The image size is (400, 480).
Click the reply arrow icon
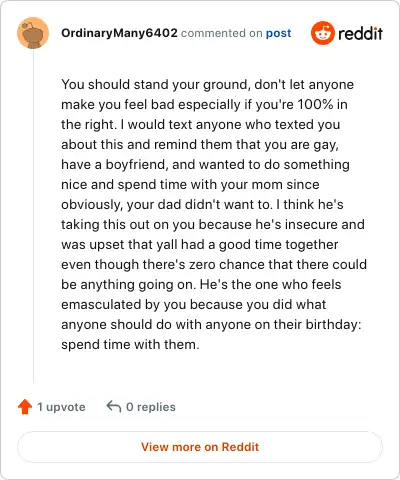coord(114,406)
